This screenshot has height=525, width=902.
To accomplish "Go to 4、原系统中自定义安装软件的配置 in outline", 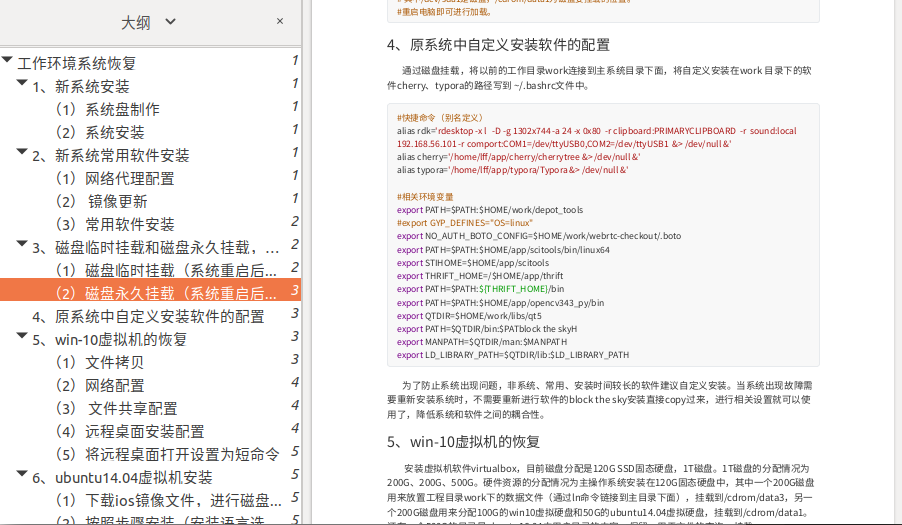I will pyautogui.click(x=148, y=316).
